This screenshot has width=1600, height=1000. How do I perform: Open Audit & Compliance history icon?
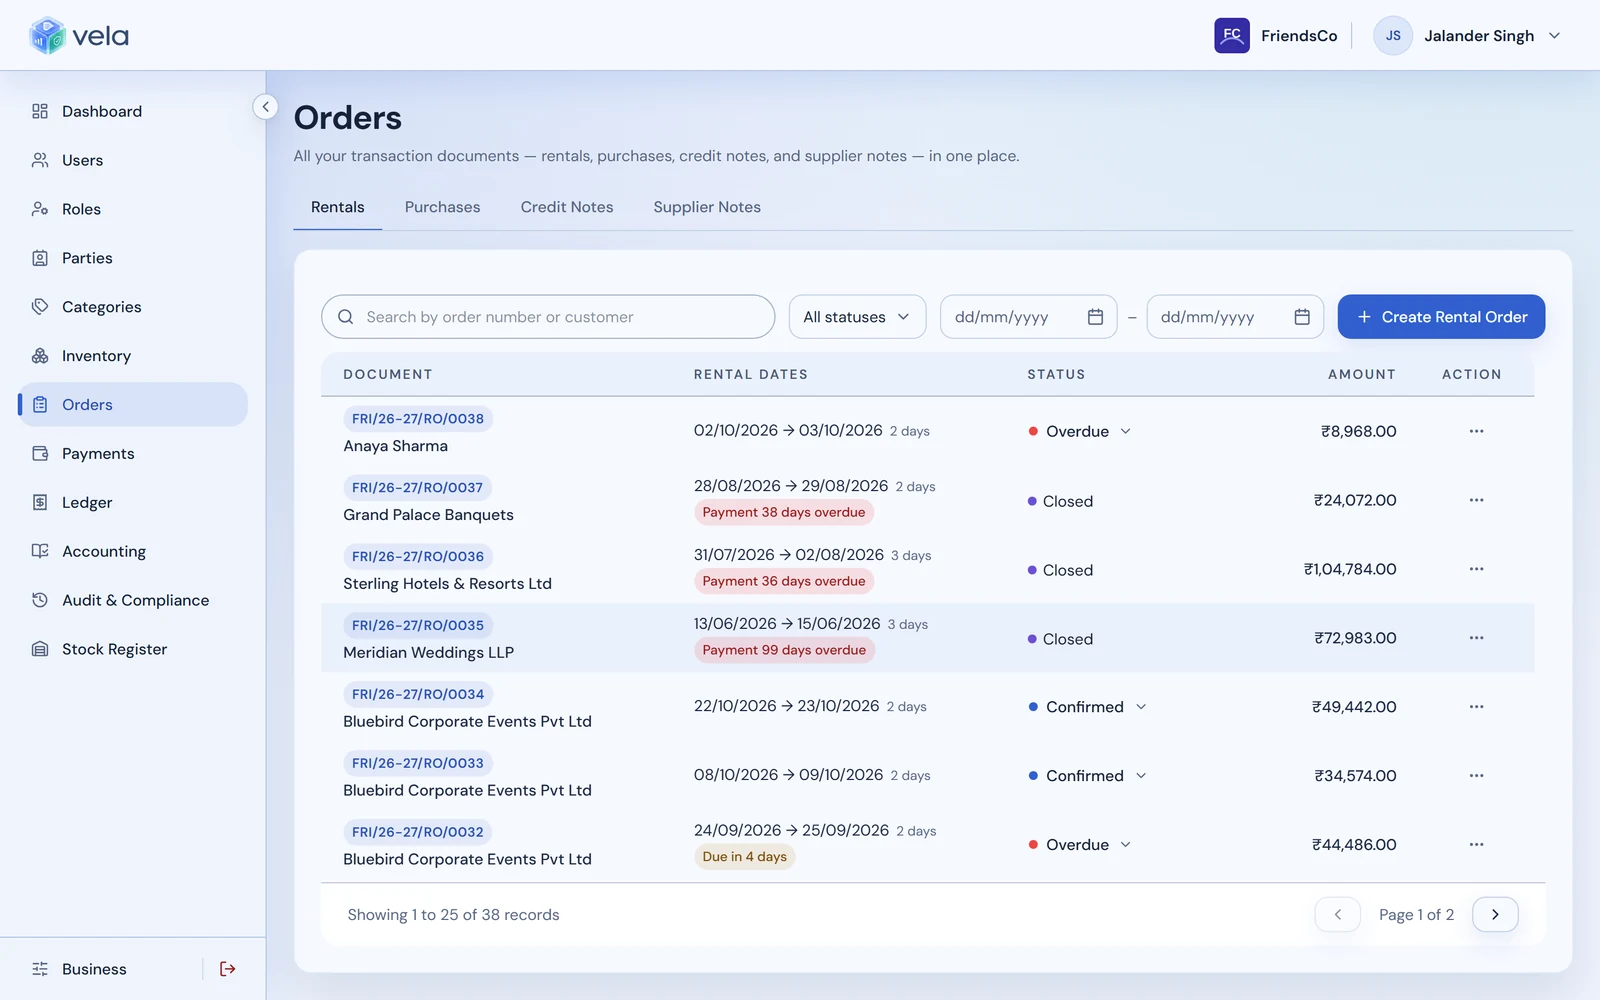[40, 600]
